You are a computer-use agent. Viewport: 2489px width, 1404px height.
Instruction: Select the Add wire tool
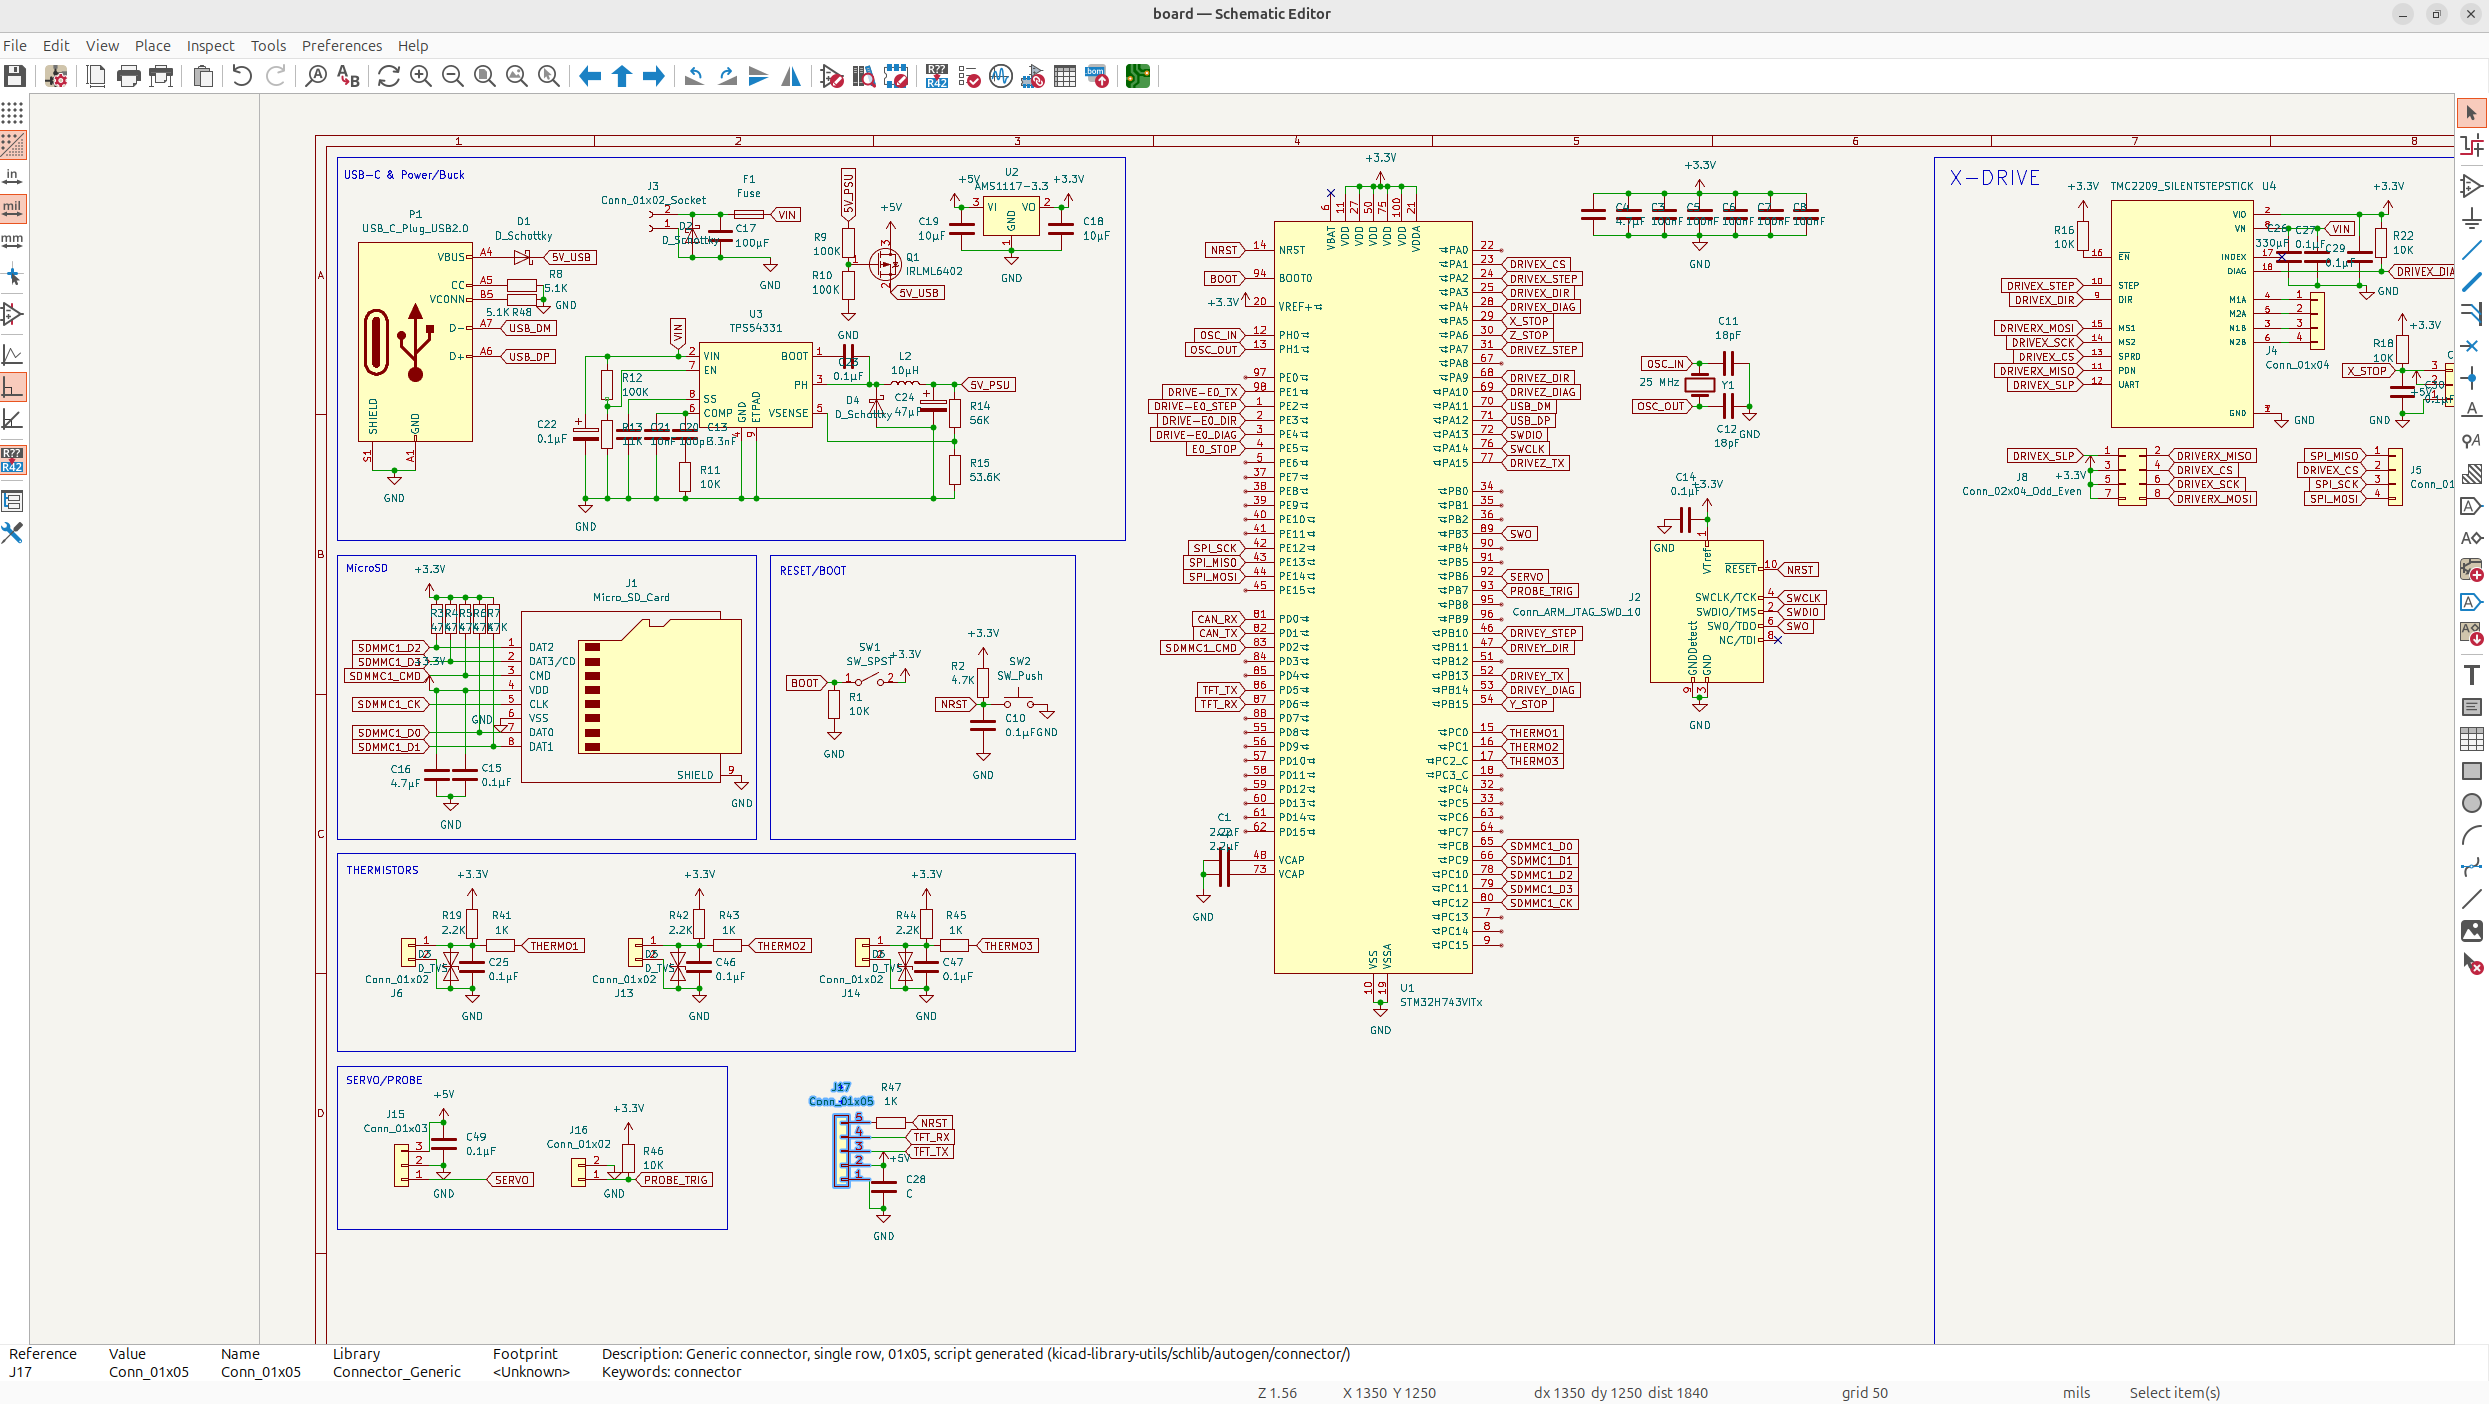[x=2471, y=251]
